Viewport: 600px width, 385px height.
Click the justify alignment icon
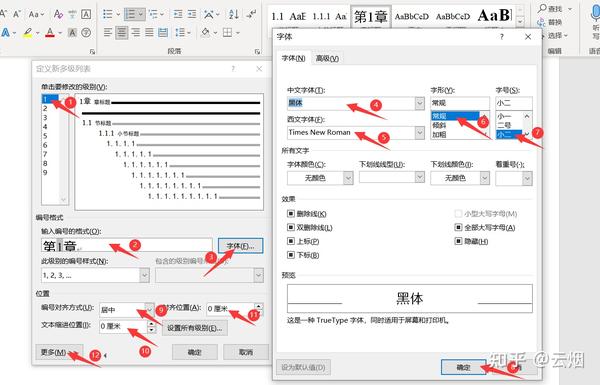click(149, 32)
